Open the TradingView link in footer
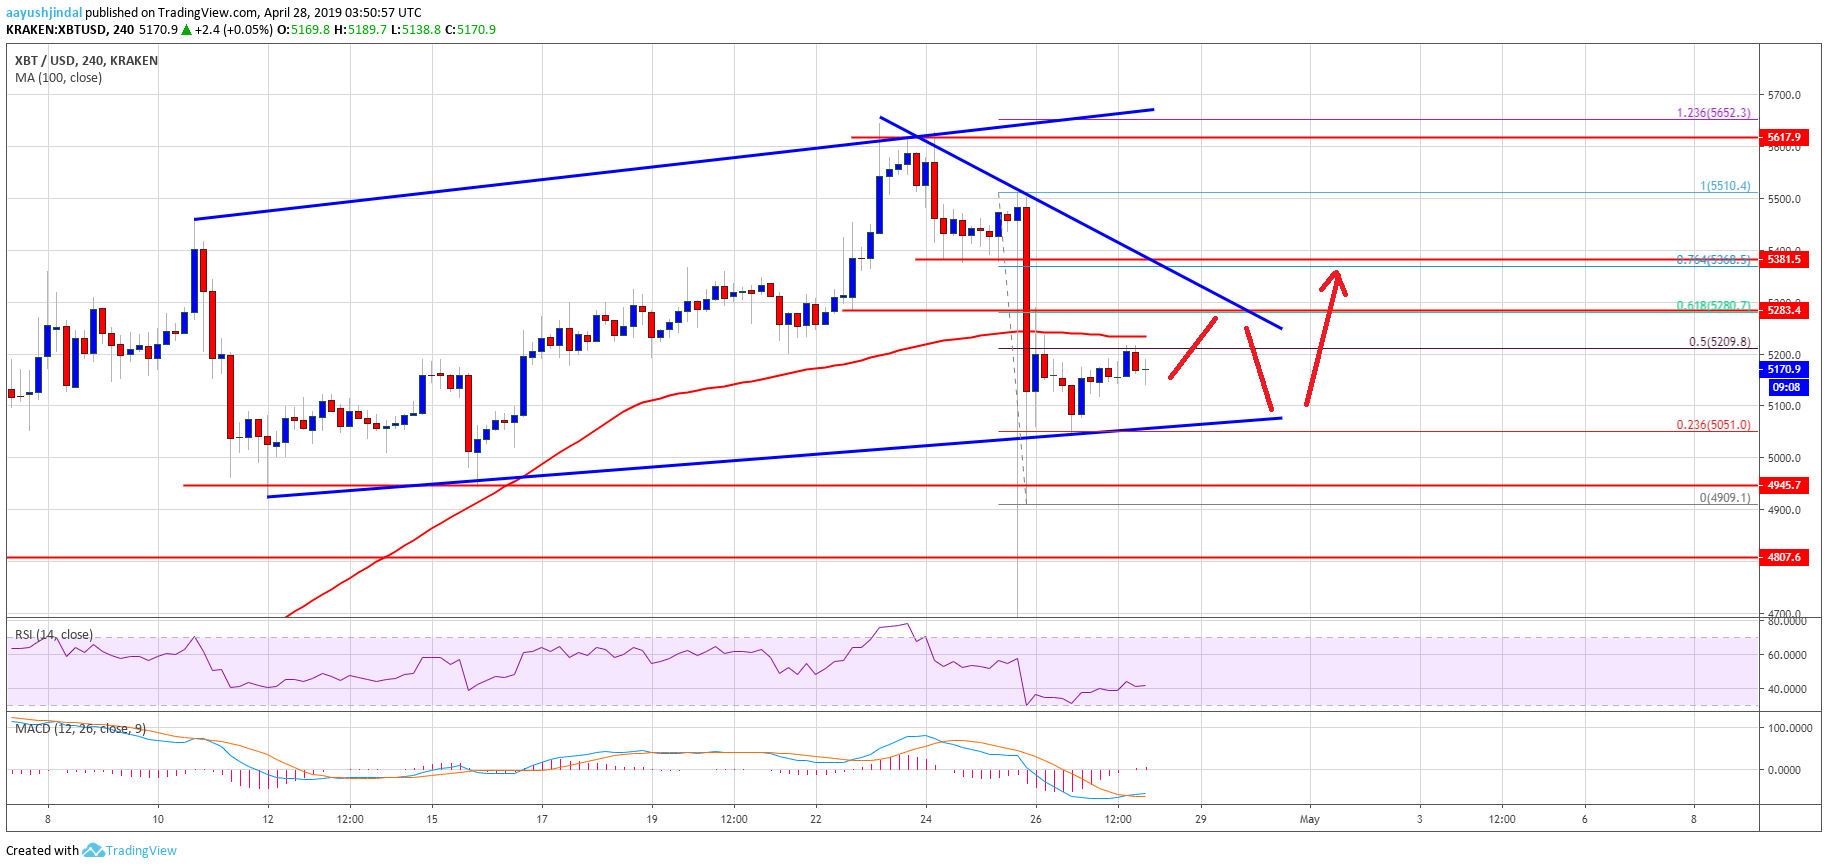The height and width of the screenshot is (868, 1828). 141,851
